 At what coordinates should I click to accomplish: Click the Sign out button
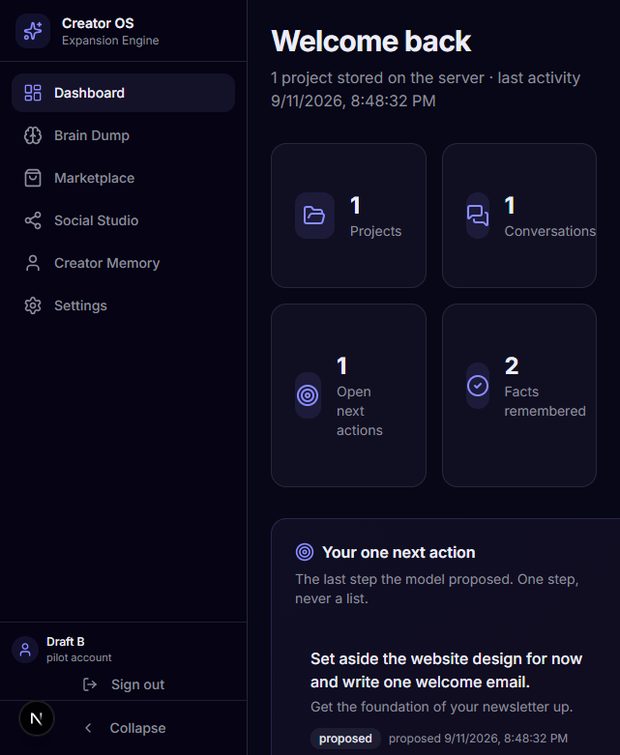click(x=123, y=684)
